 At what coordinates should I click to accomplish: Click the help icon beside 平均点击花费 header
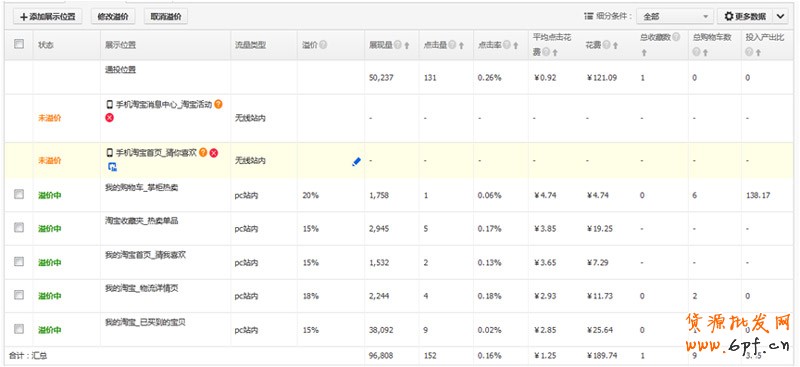pyautogui.click(x=546, y=52)
